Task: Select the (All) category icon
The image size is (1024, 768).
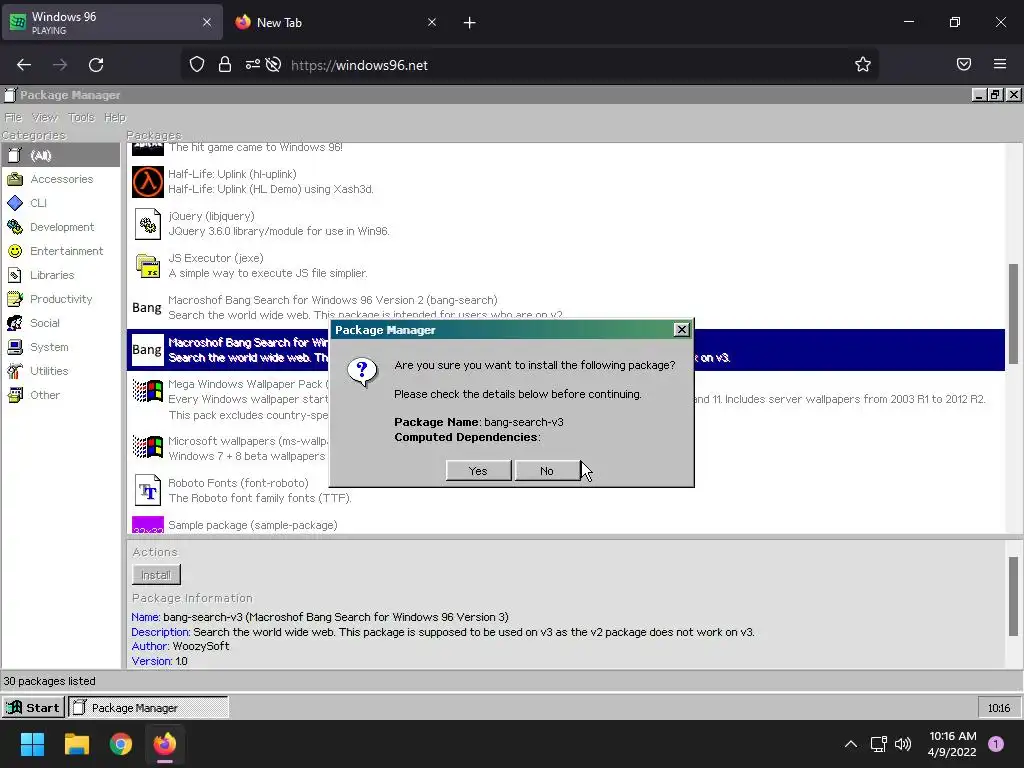Action: point(14,155)
